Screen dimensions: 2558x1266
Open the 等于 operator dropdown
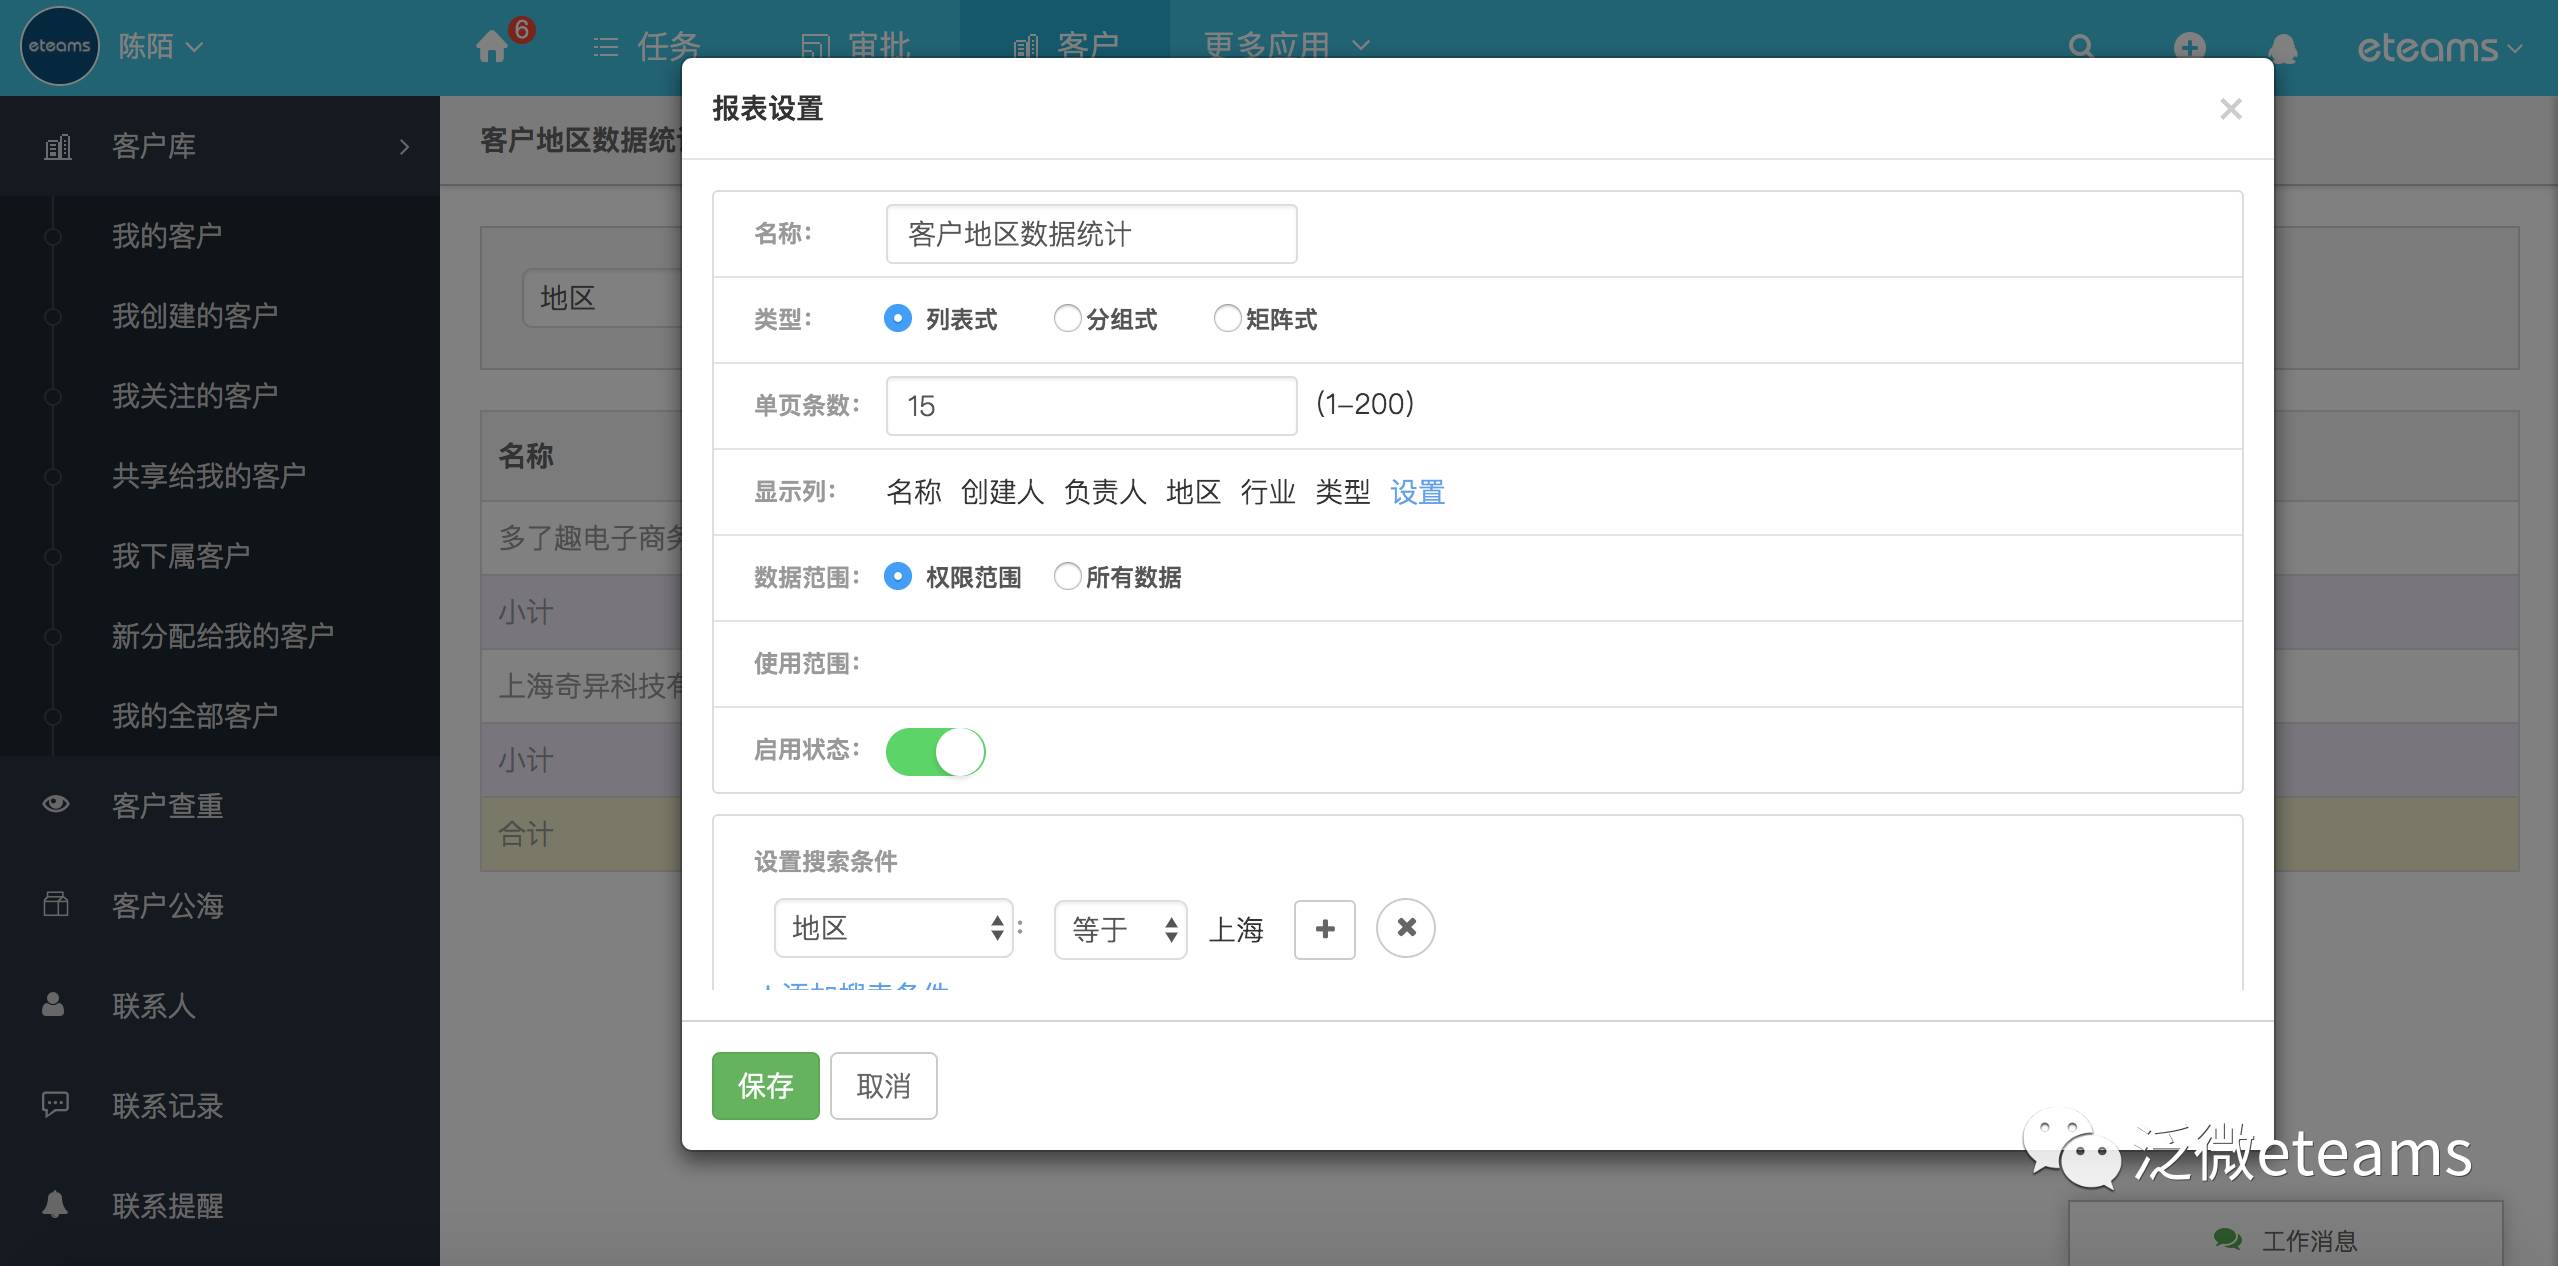point(1120,929)
